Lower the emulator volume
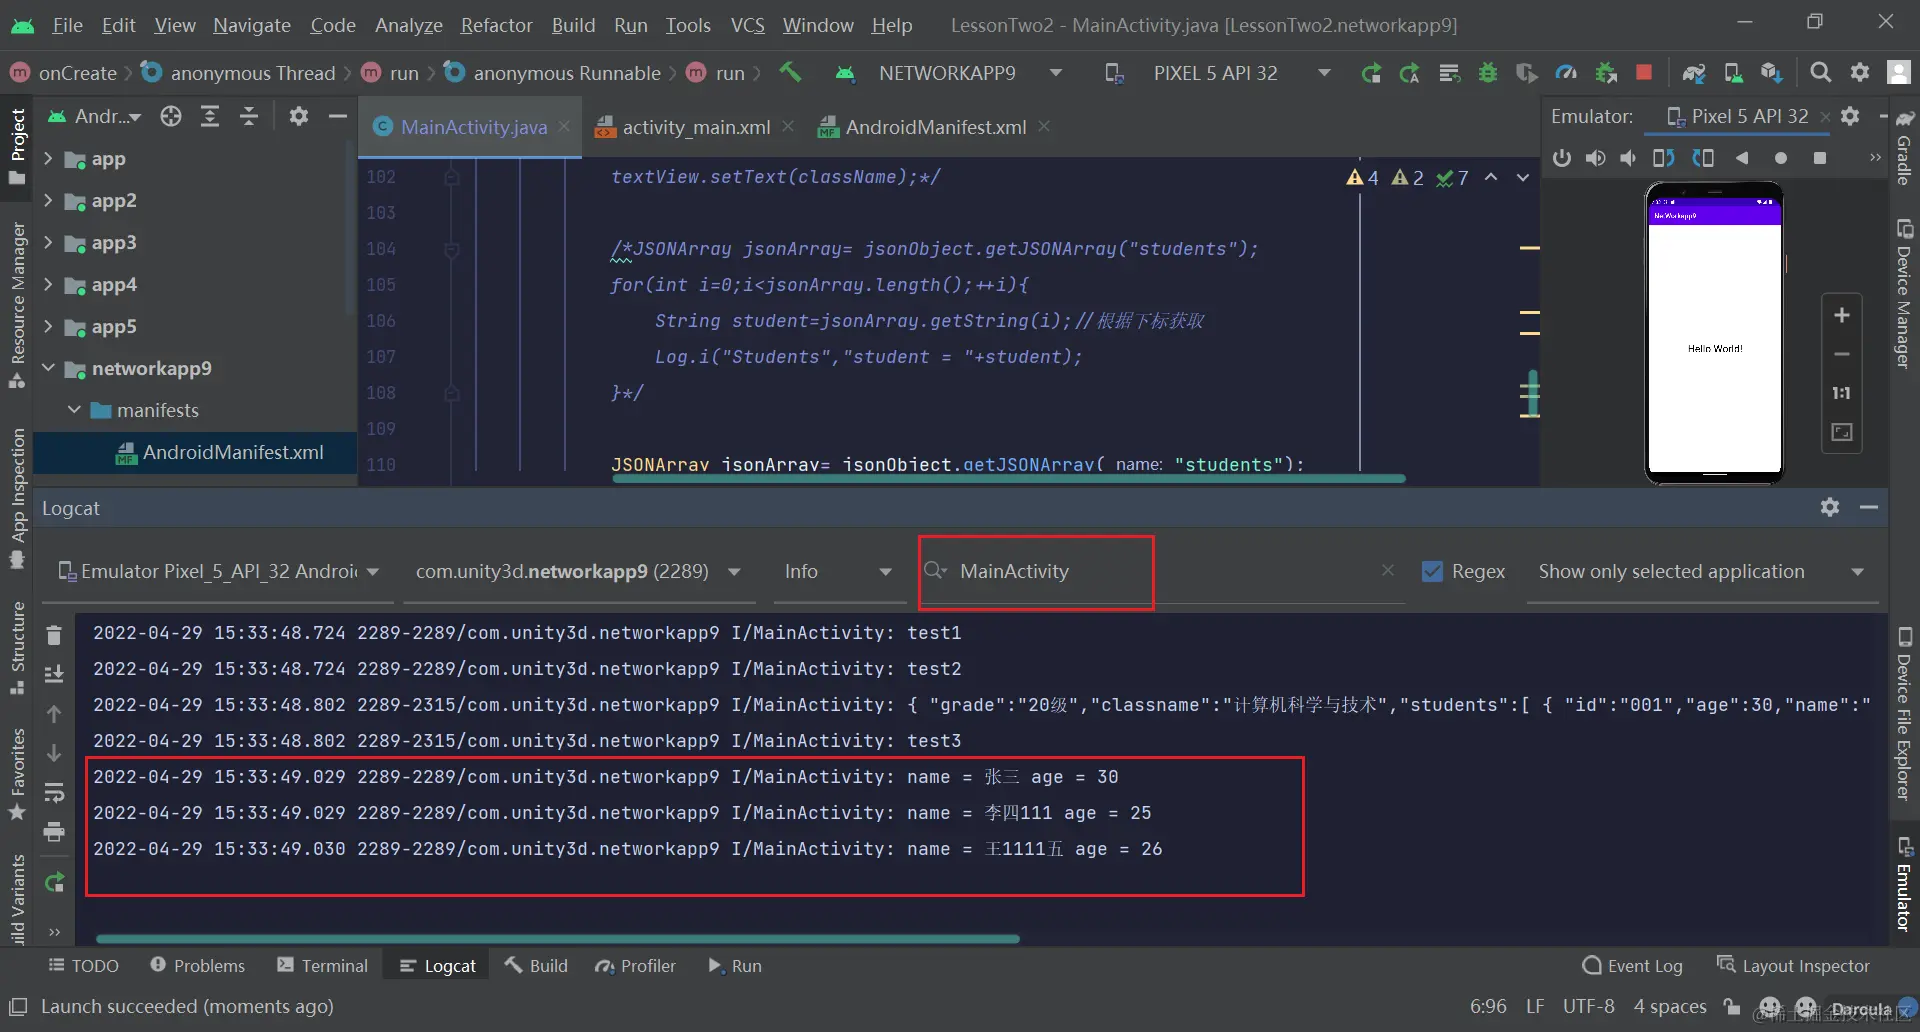Image resolution: width=1920 pixels, height=1032 pixels. coord(1629,158)
